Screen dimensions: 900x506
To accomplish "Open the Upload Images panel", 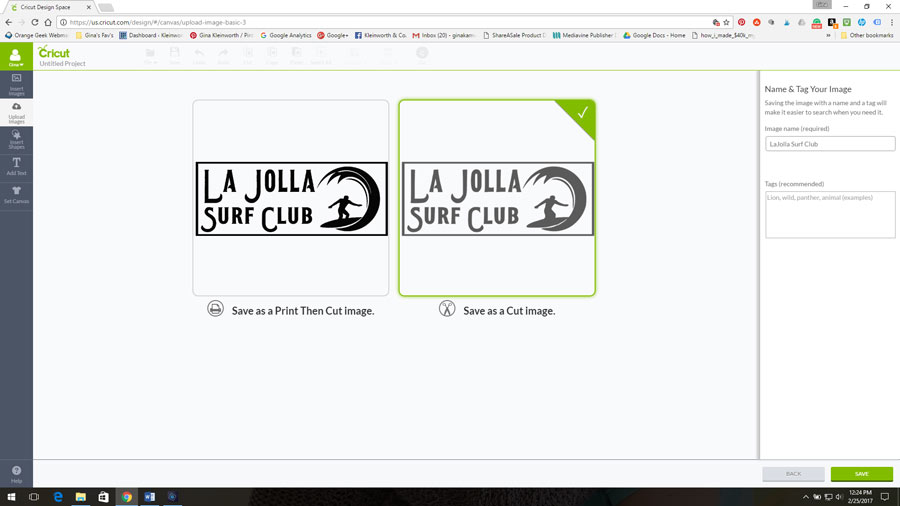I will pyautogui.click(x=16, y=113).
